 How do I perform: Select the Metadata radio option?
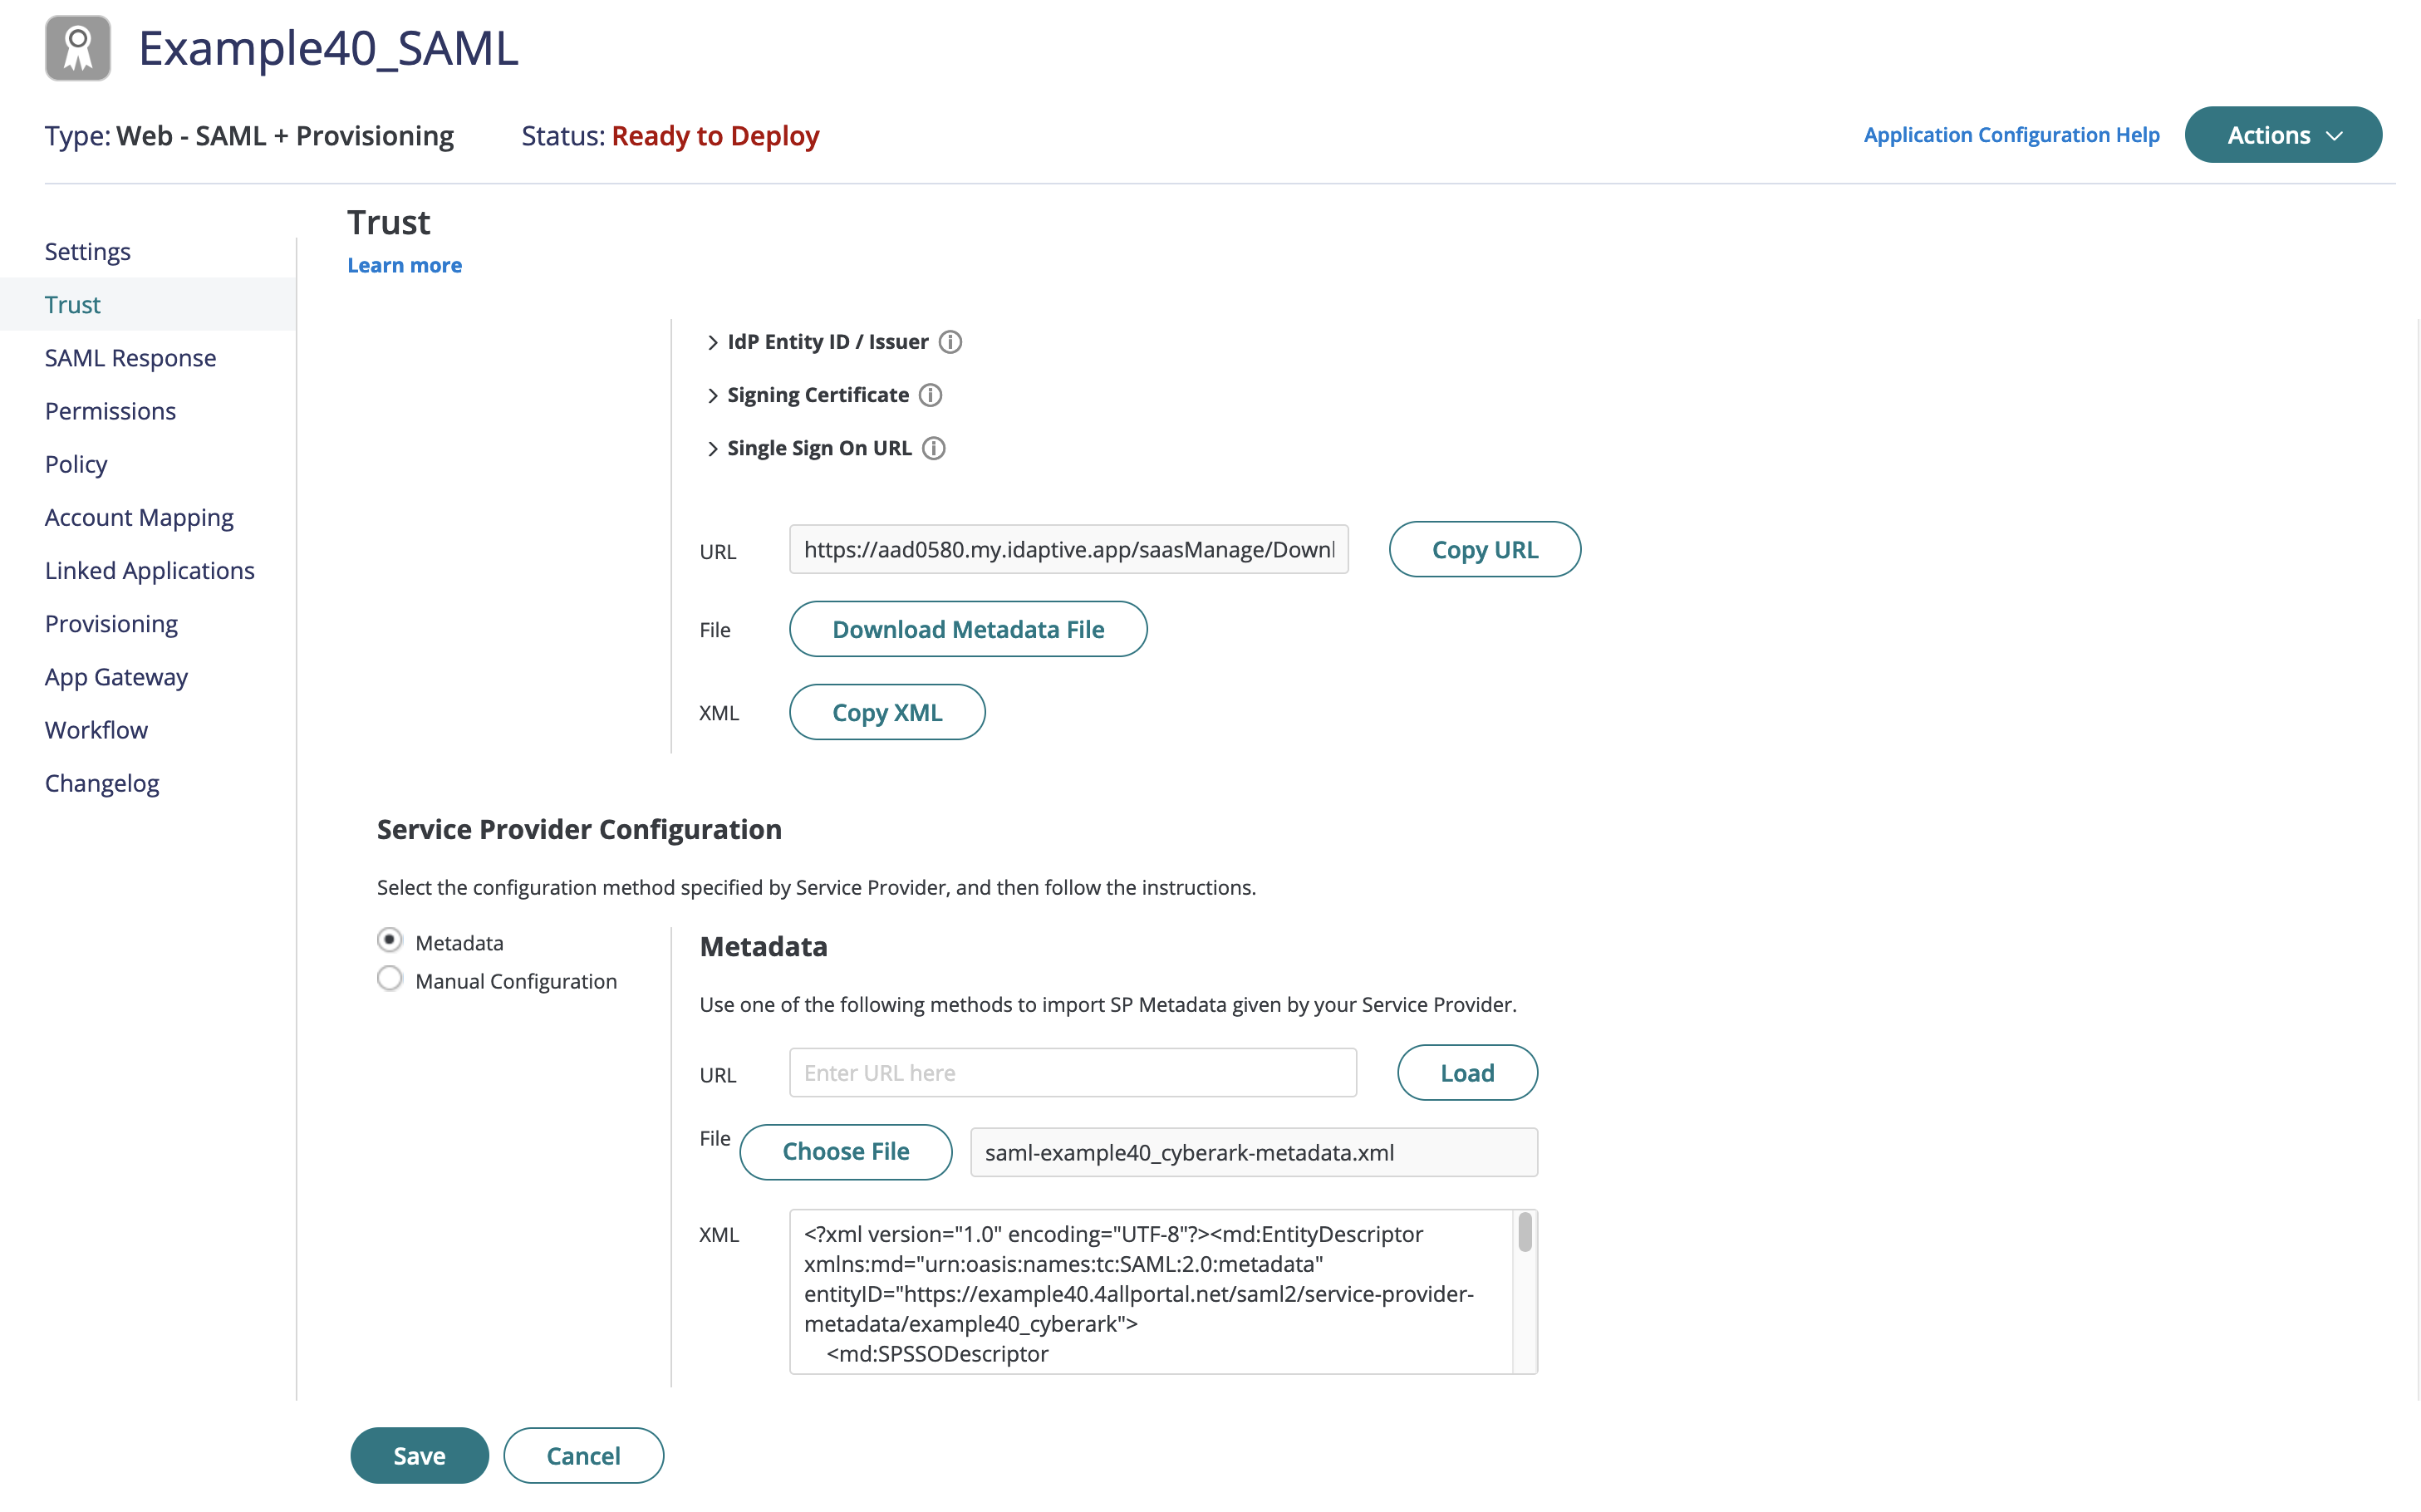tap(389, 940)
